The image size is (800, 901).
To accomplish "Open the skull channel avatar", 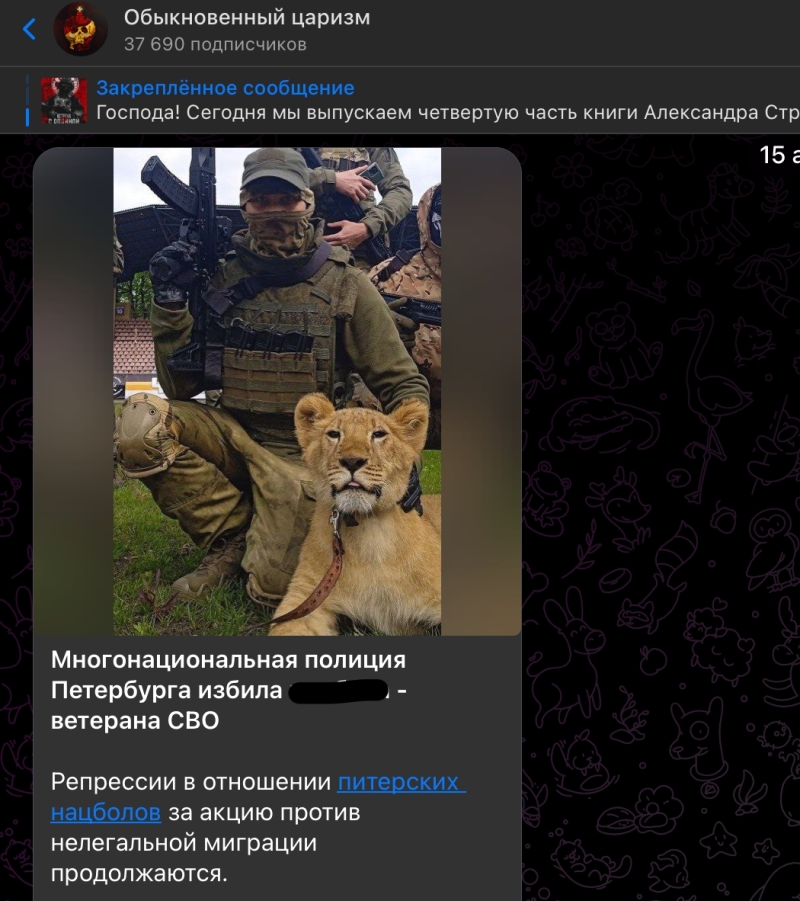I will coord(80,29).
